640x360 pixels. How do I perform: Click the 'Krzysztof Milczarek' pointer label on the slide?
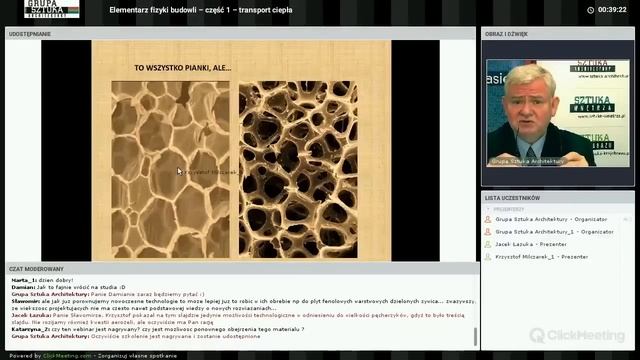(x=211, y=173)
